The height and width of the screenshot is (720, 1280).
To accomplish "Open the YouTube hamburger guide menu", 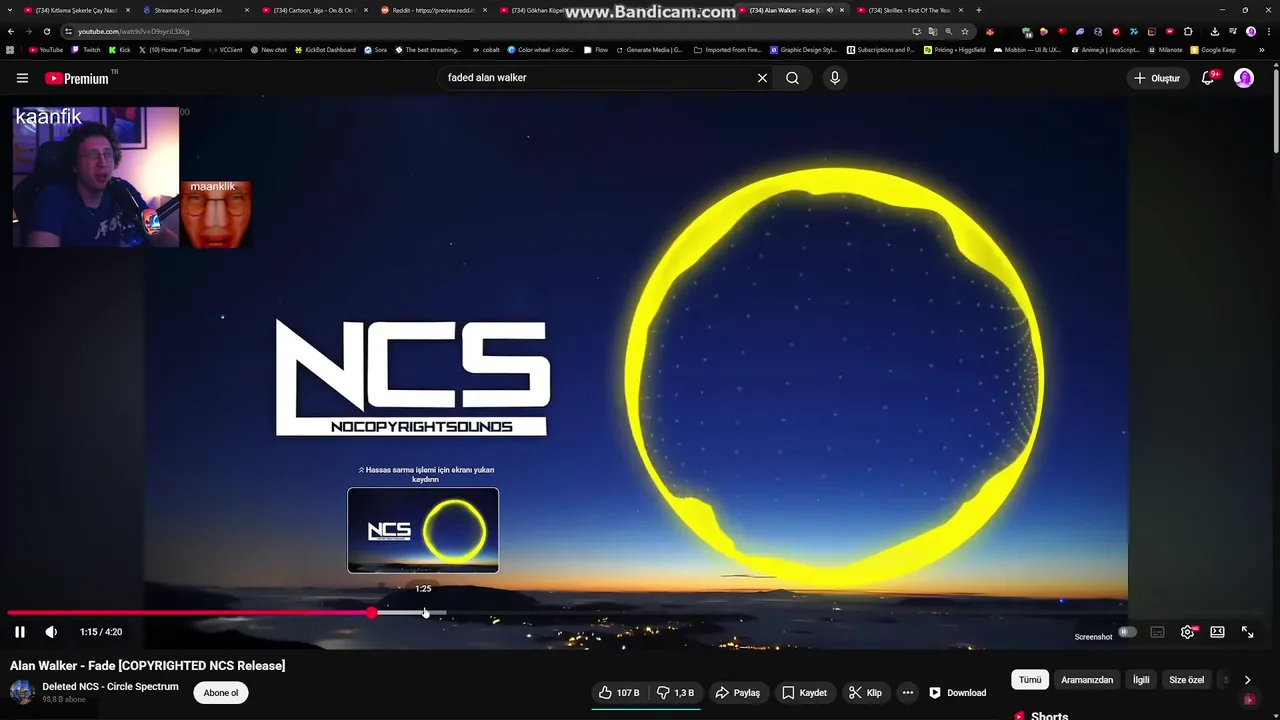I will [22, 78].
